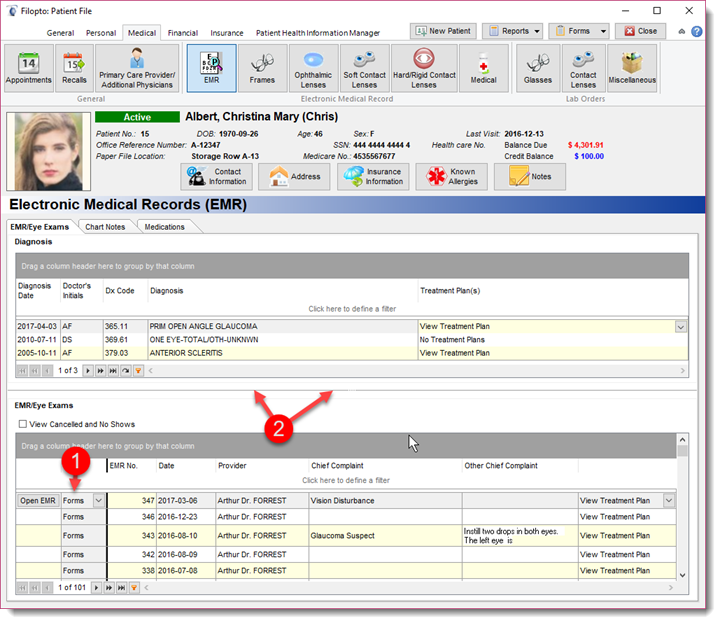Open patient Notes

(530, 177)
